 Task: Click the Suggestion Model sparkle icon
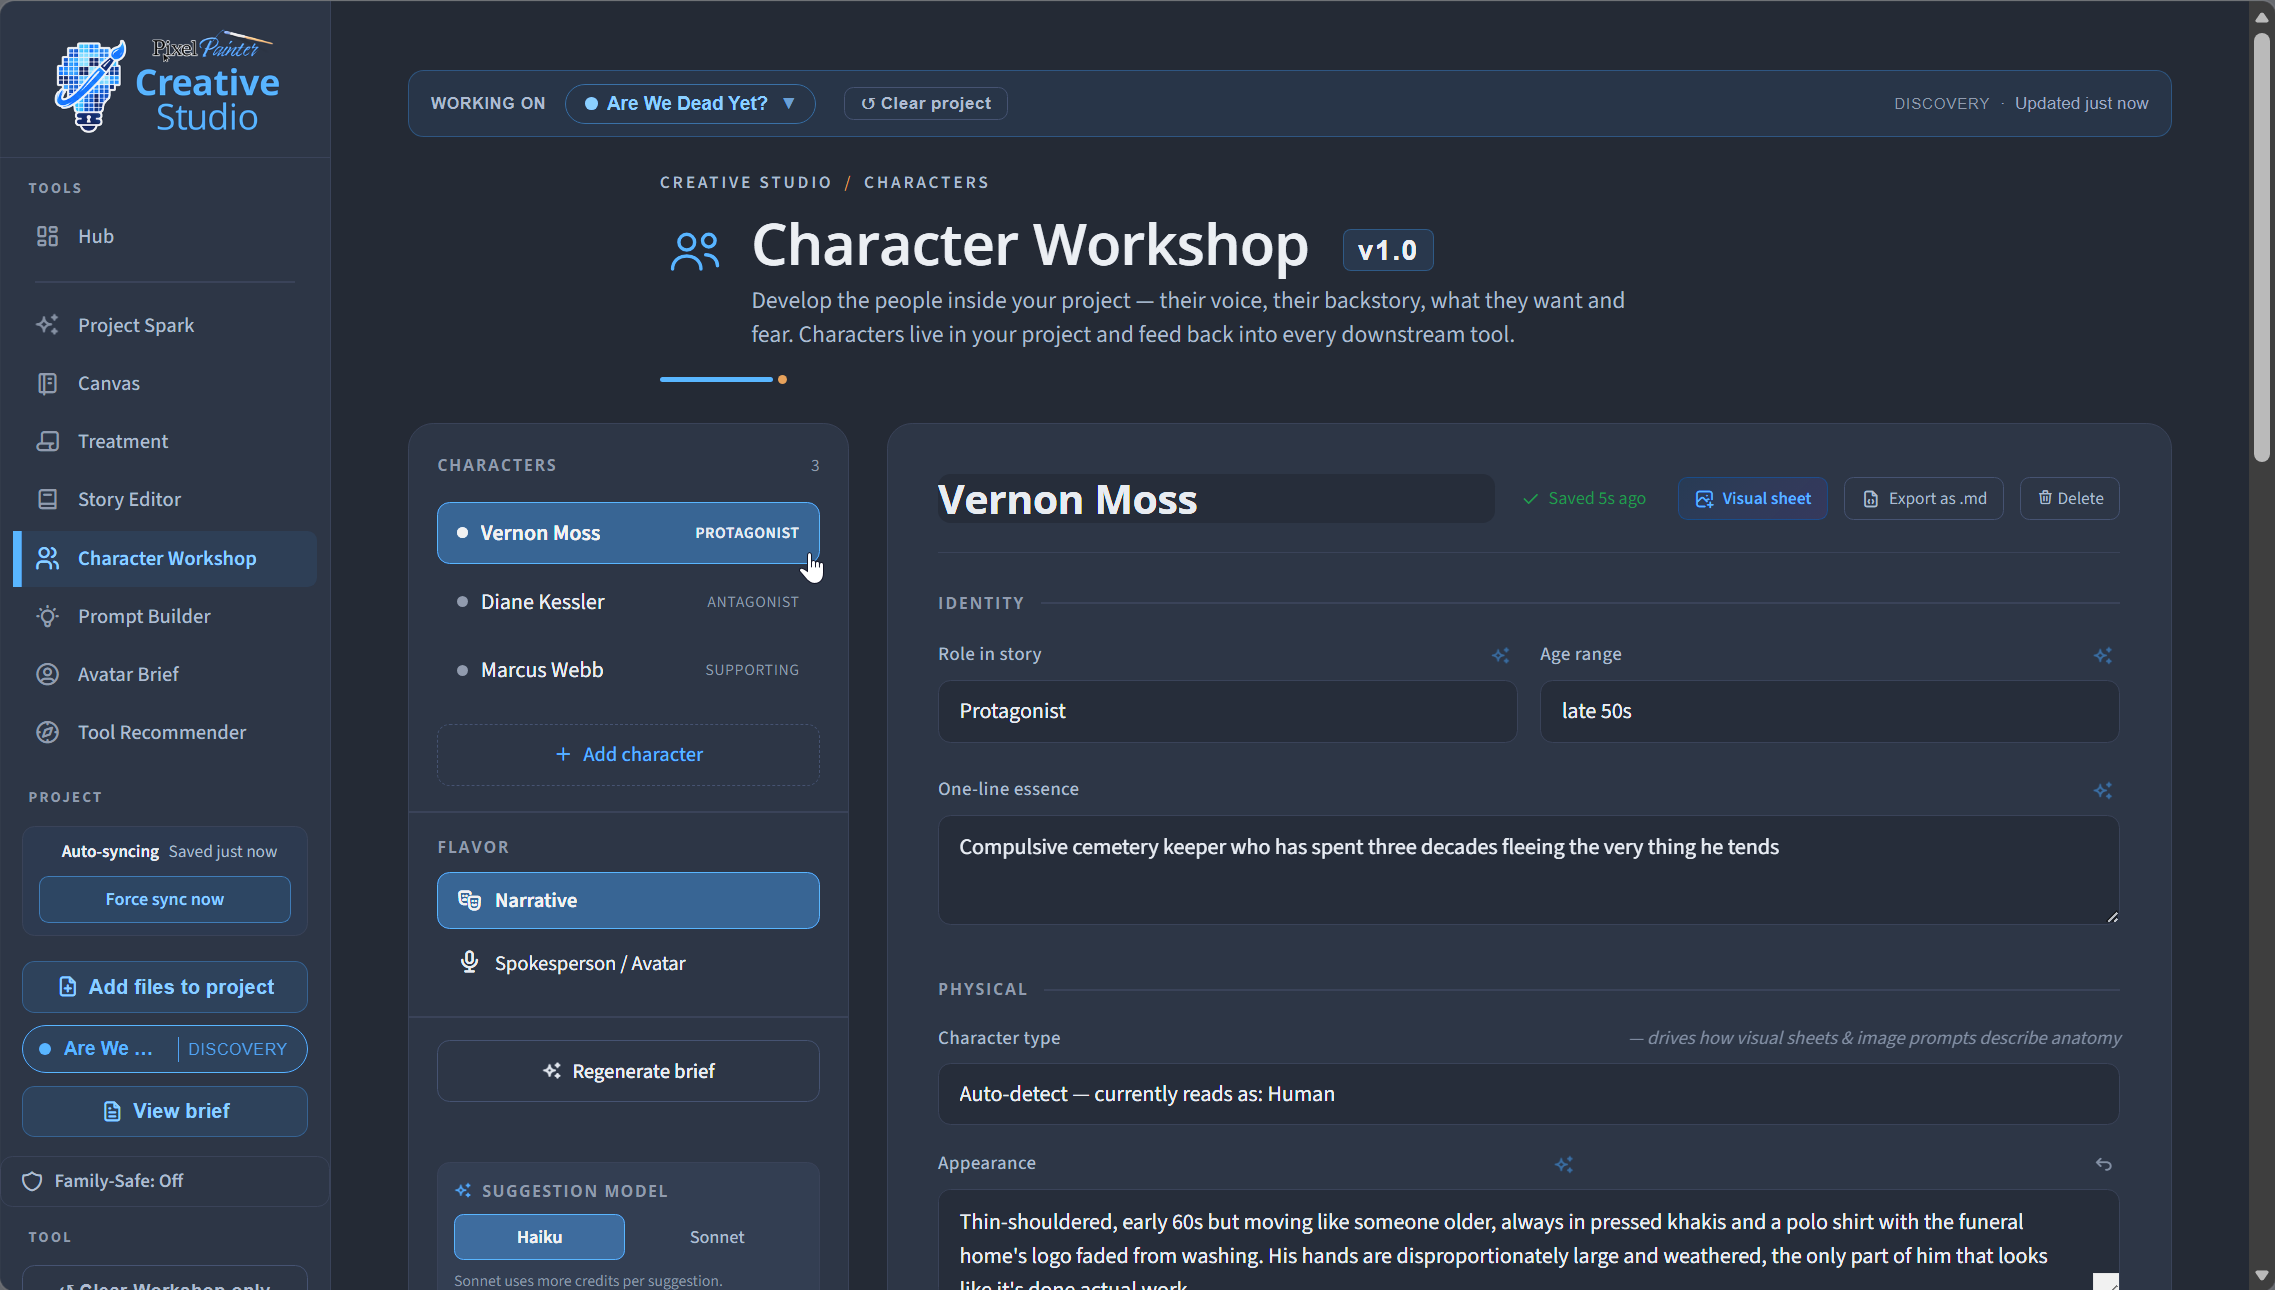coord(463,1190)
